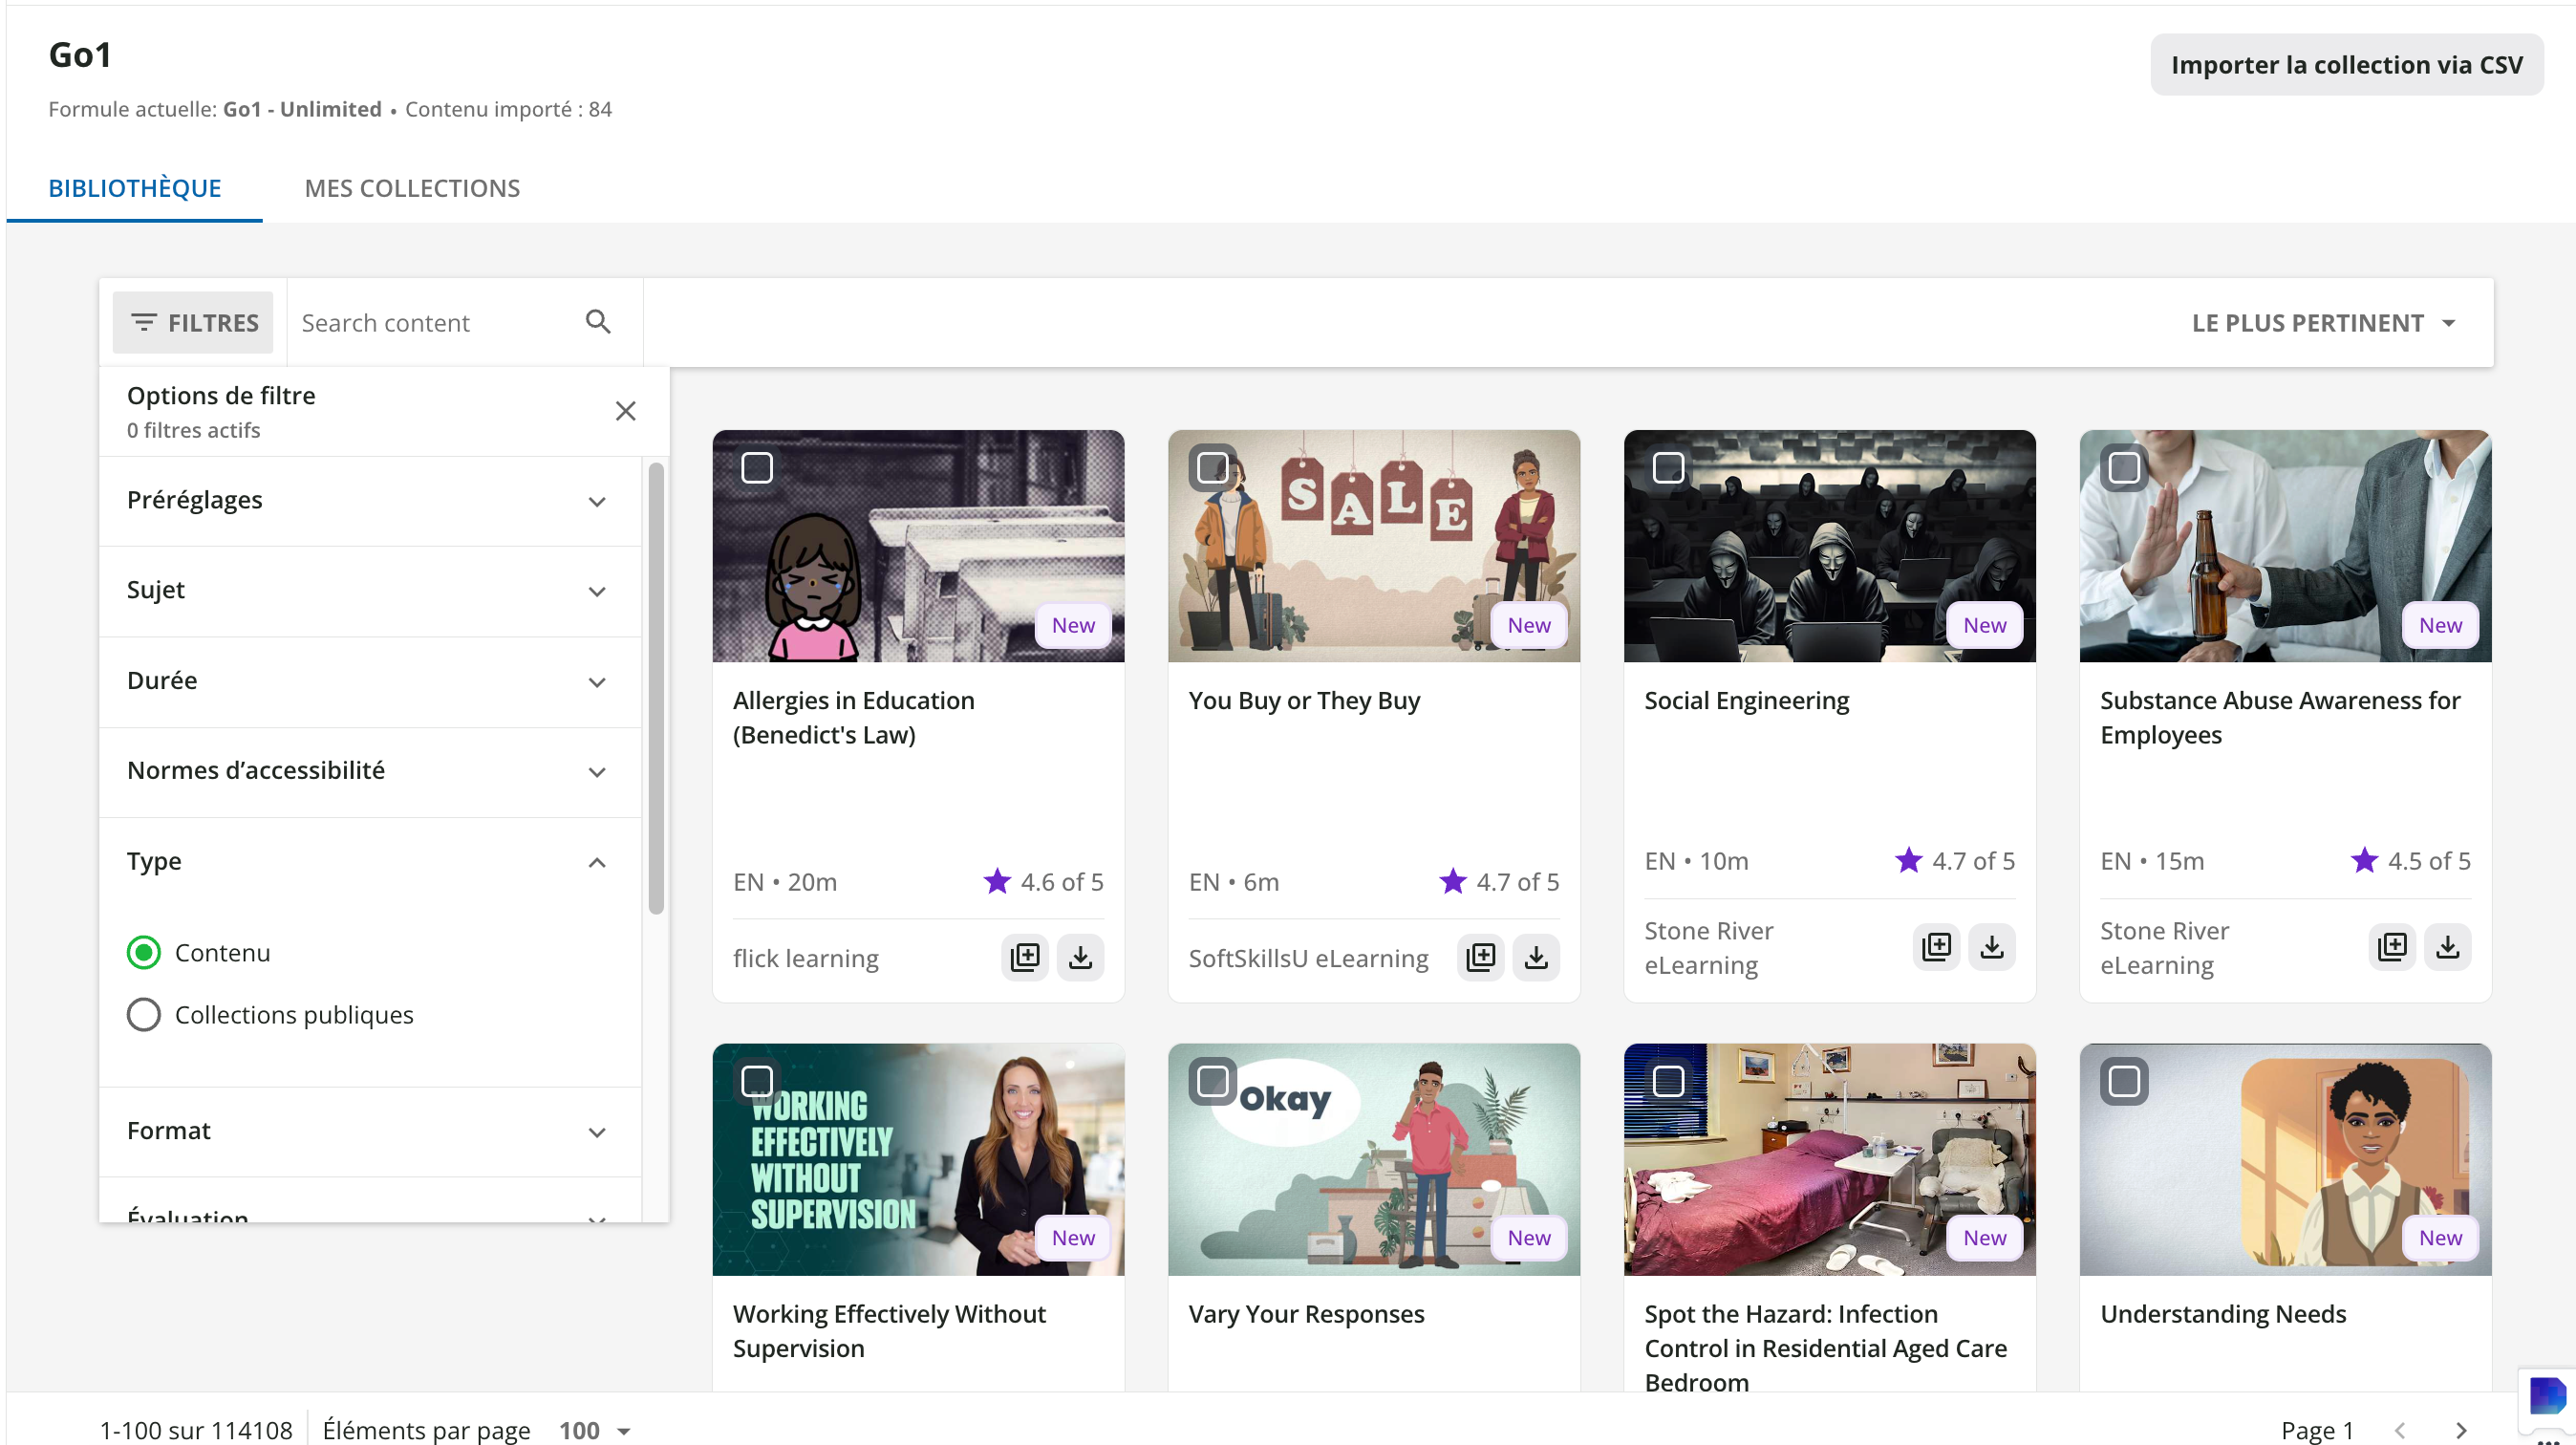Open the Understanding Needs course title
The height and width of the screenshot is (1445, 2576).
pos(2223,1313)
